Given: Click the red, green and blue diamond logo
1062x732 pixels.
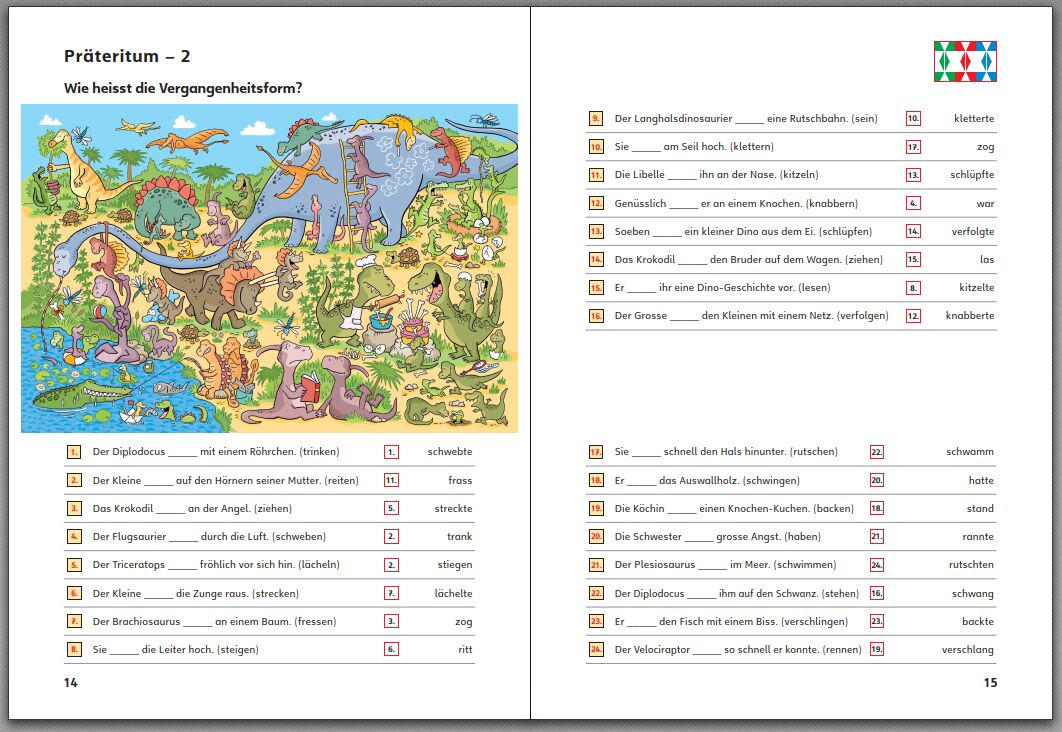Looking at the screenshot, I should (x=965, y=62).
